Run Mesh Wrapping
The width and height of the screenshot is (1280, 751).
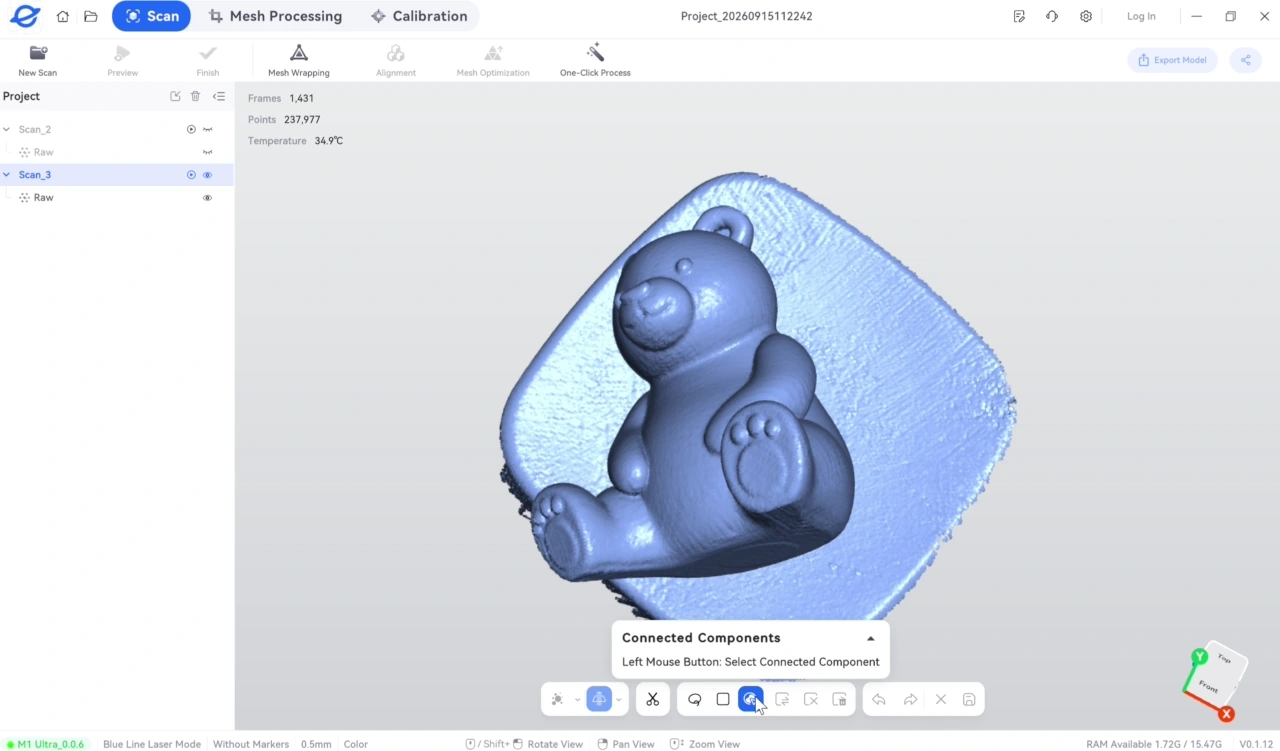[x=299, y=60]
